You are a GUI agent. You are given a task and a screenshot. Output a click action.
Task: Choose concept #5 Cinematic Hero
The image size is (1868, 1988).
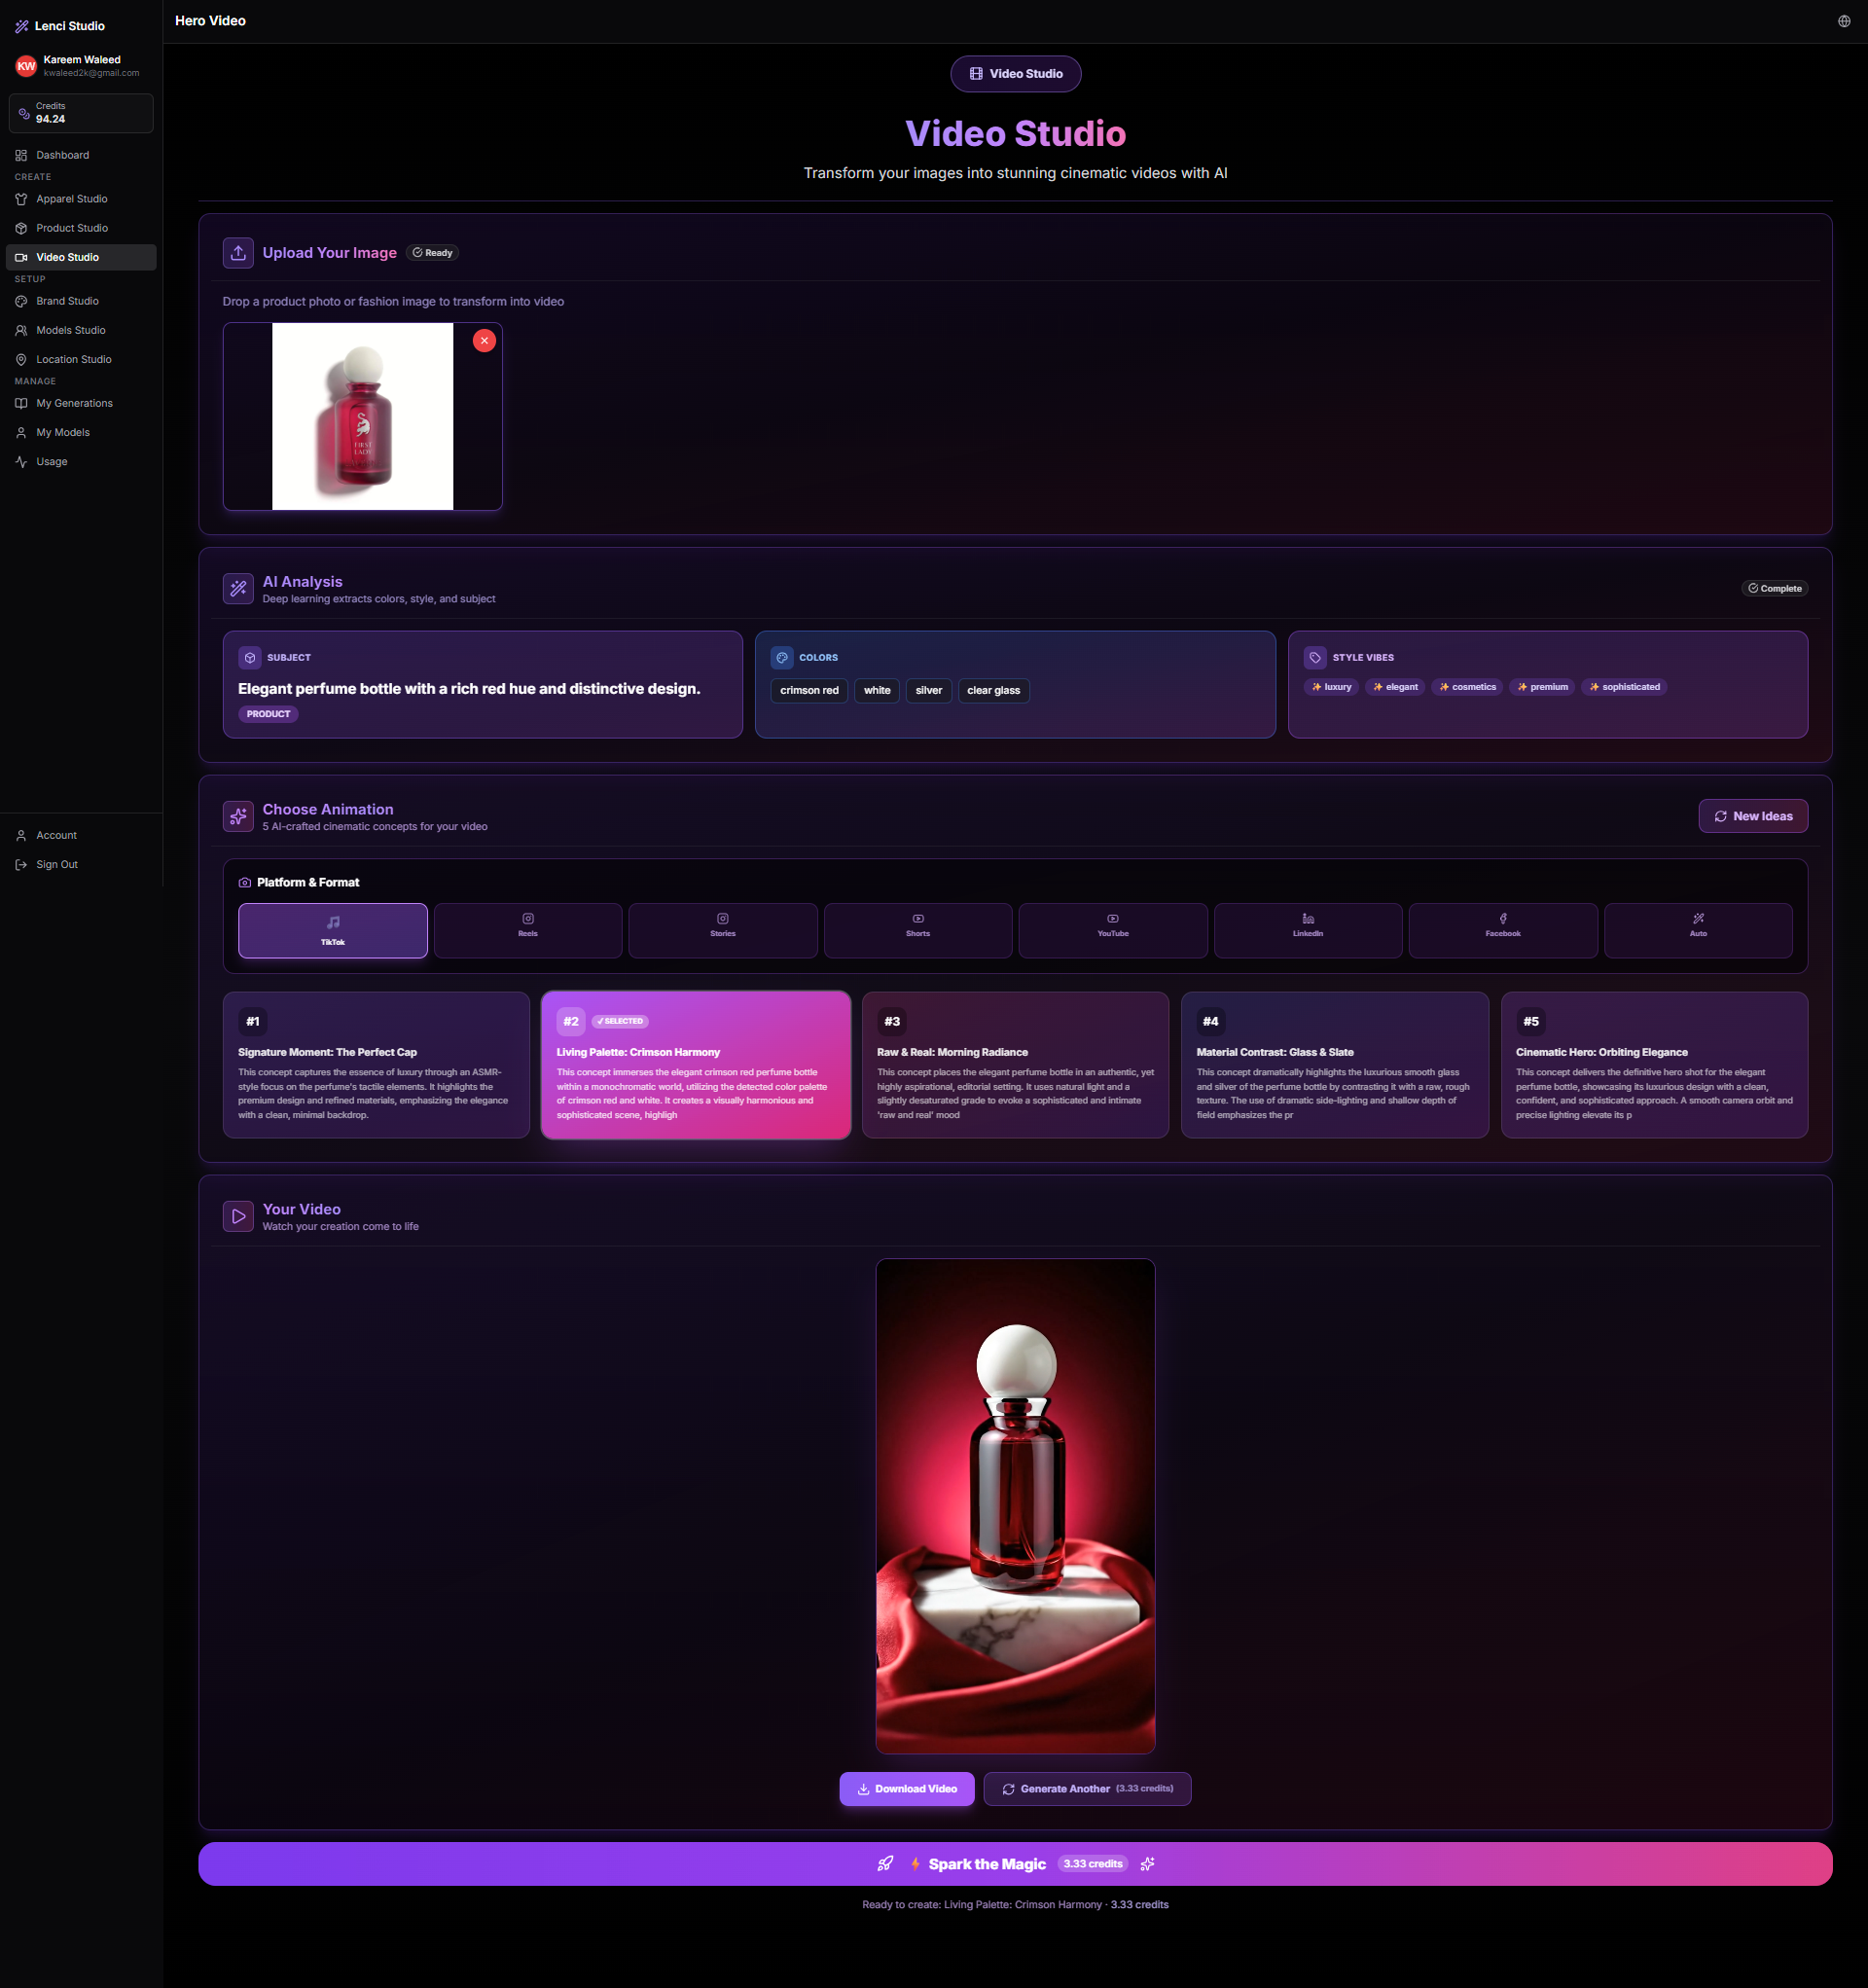(1653, 1065)
